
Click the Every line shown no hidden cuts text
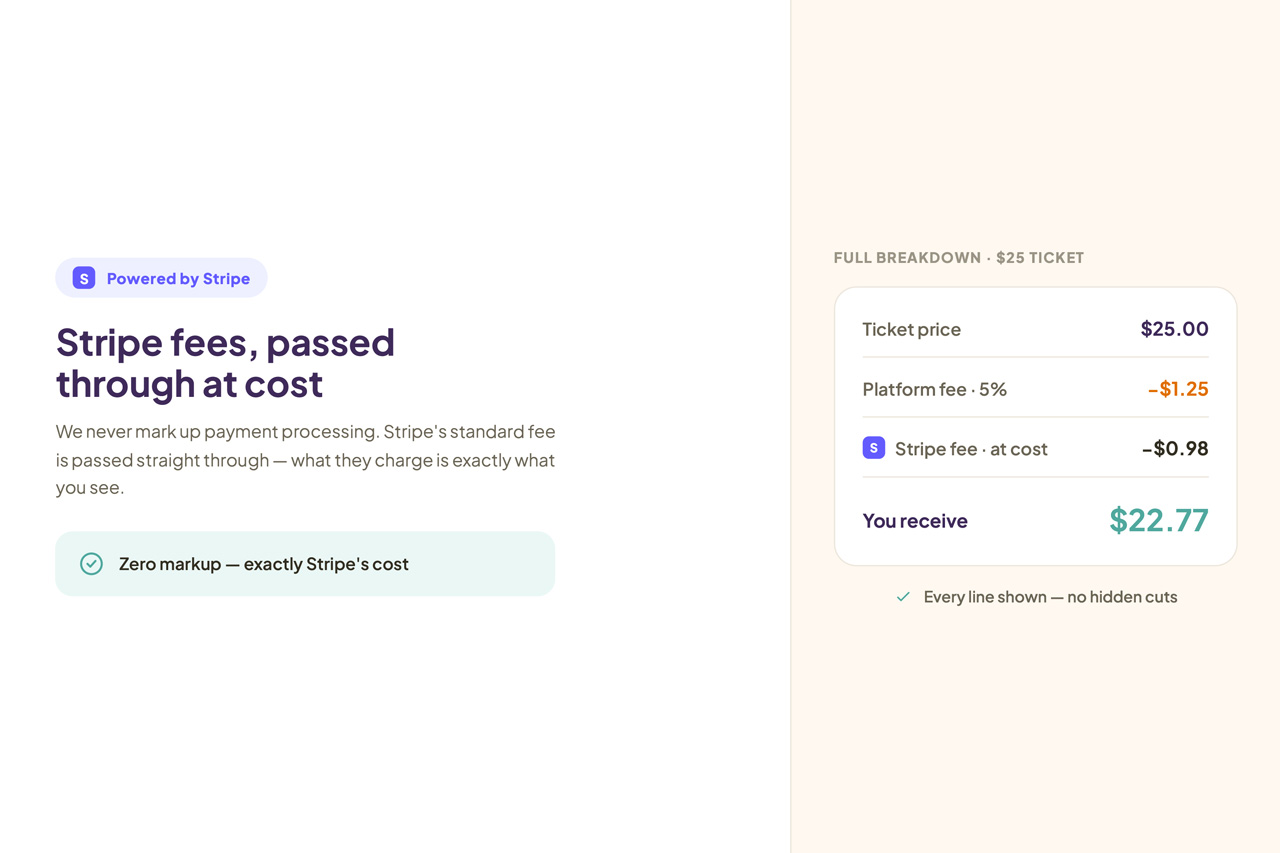tap(1051, 597)
